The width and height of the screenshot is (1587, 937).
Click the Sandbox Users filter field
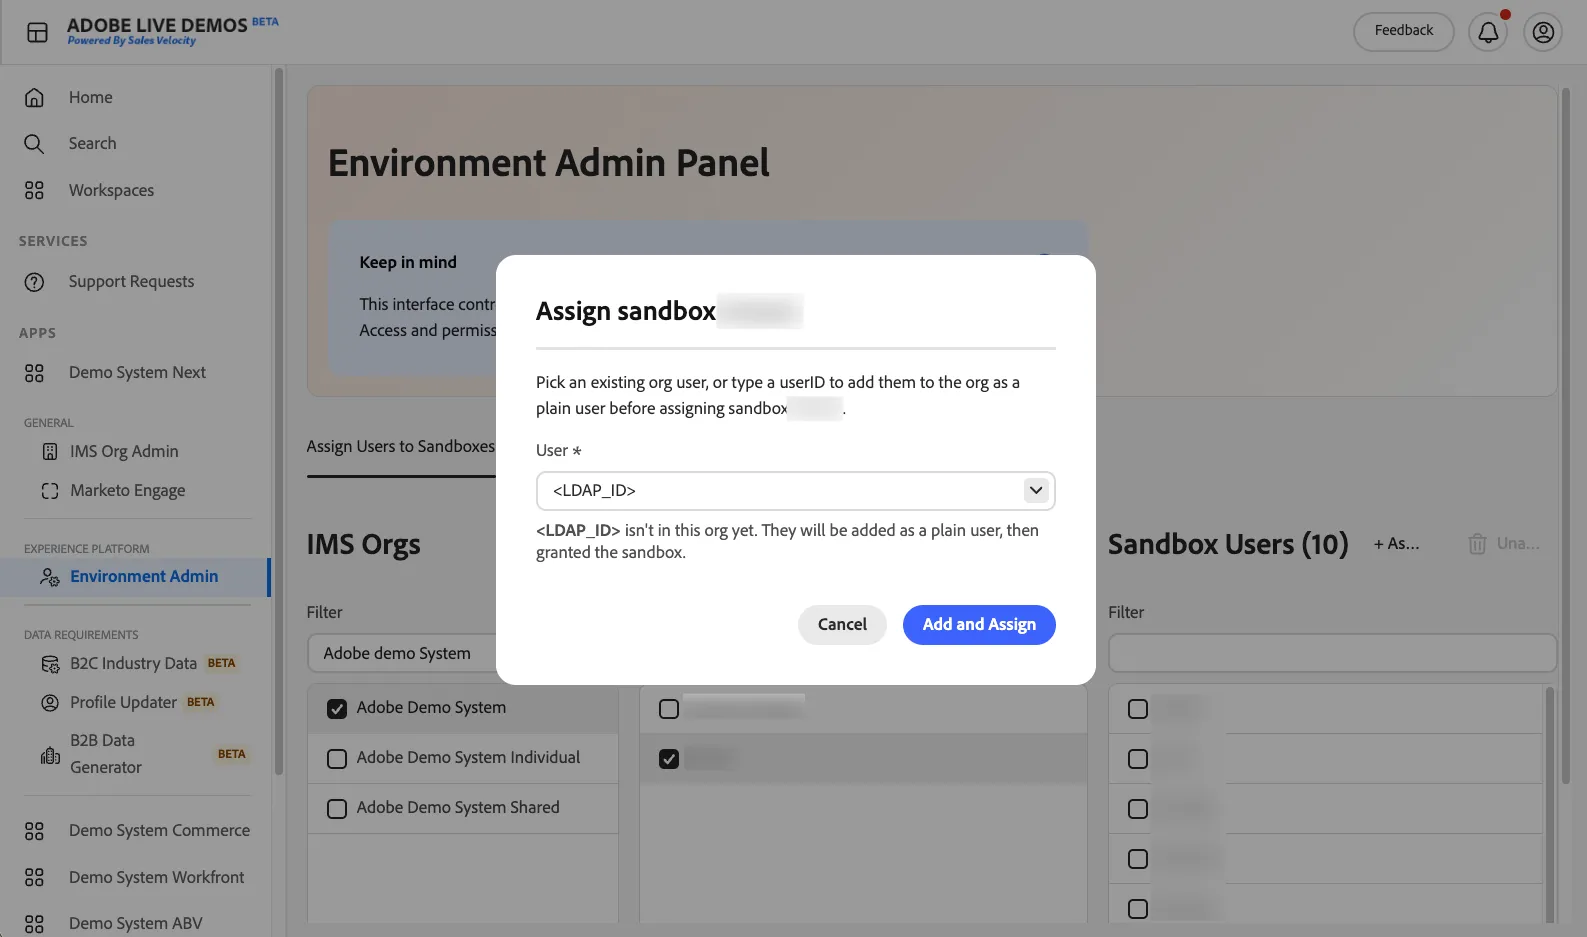point(1332,653)
